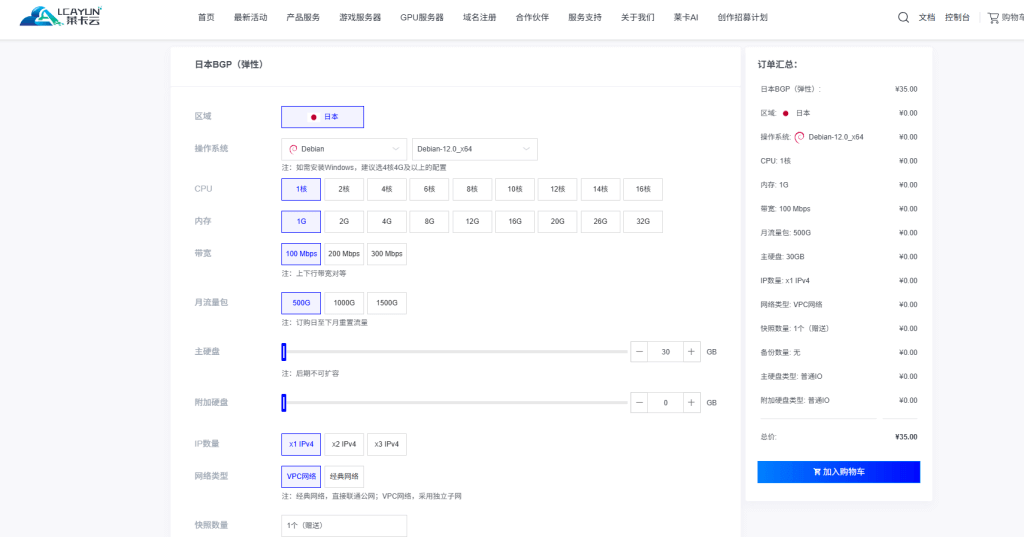
Task: Click the 加入购物车 button
Action: (839, 472)
